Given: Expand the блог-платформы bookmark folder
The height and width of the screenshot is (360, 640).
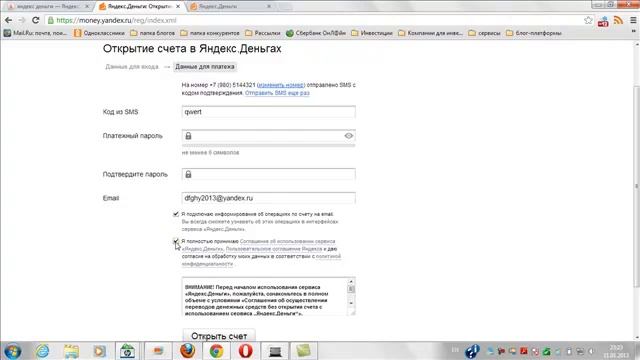Looking at the screenshot, I should [x=534, y=33].
